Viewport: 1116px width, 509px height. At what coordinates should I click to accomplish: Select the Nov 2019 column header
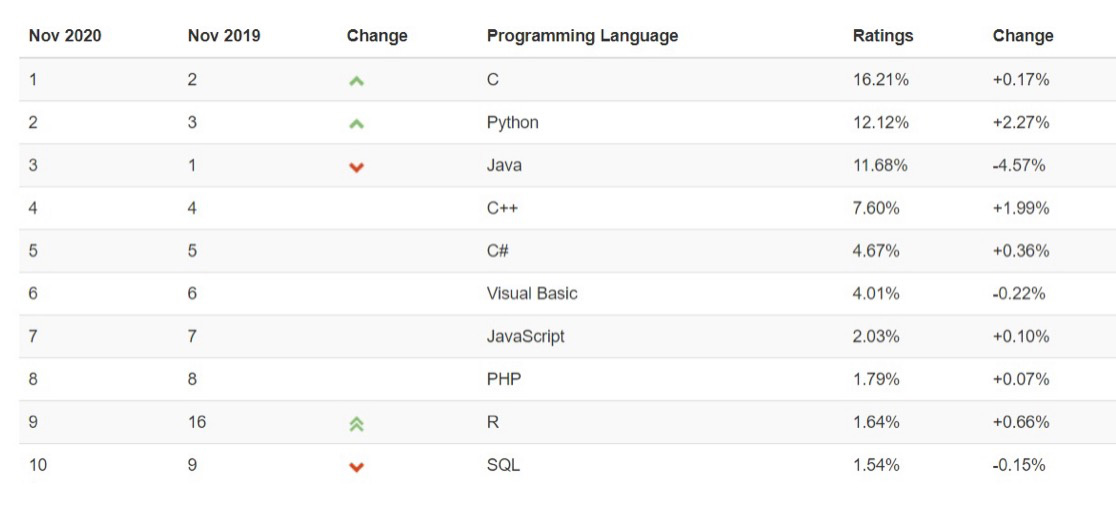click(x=224, y=36)
